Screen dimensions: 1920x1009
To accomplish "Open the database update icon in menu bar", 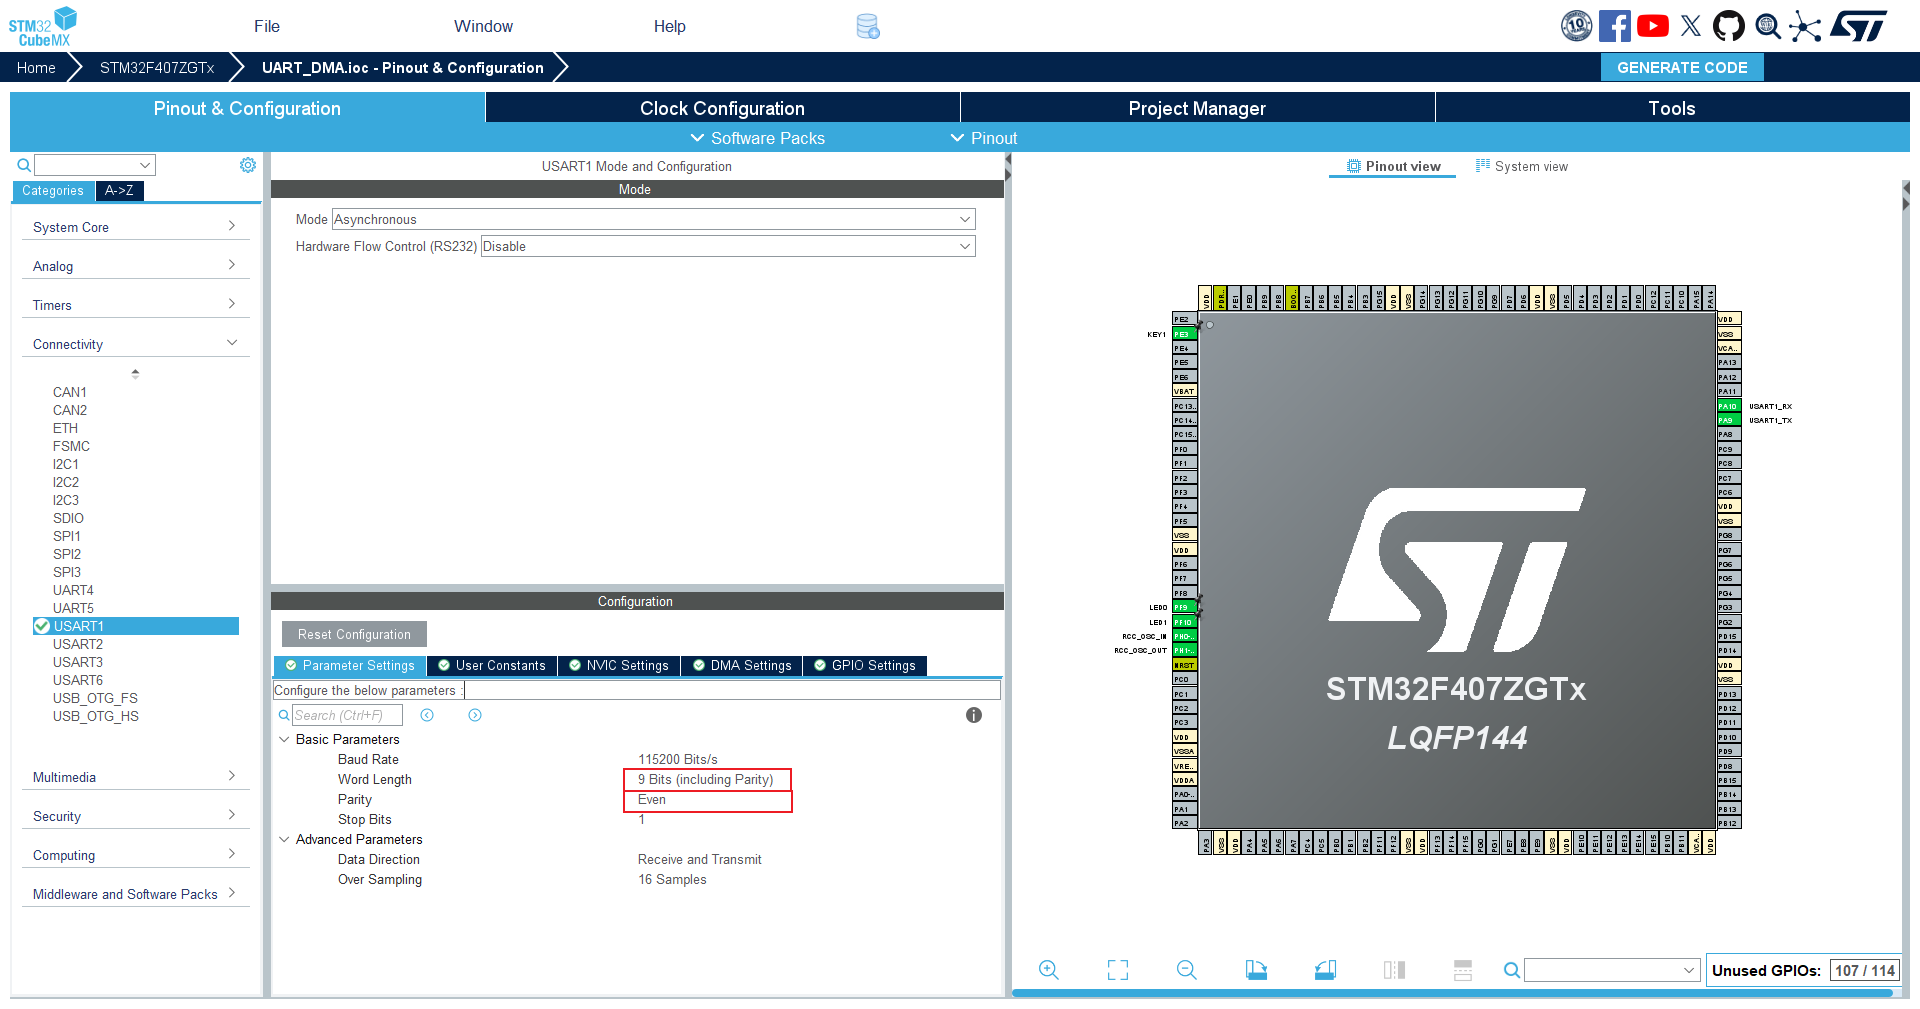I will point(868,27).
